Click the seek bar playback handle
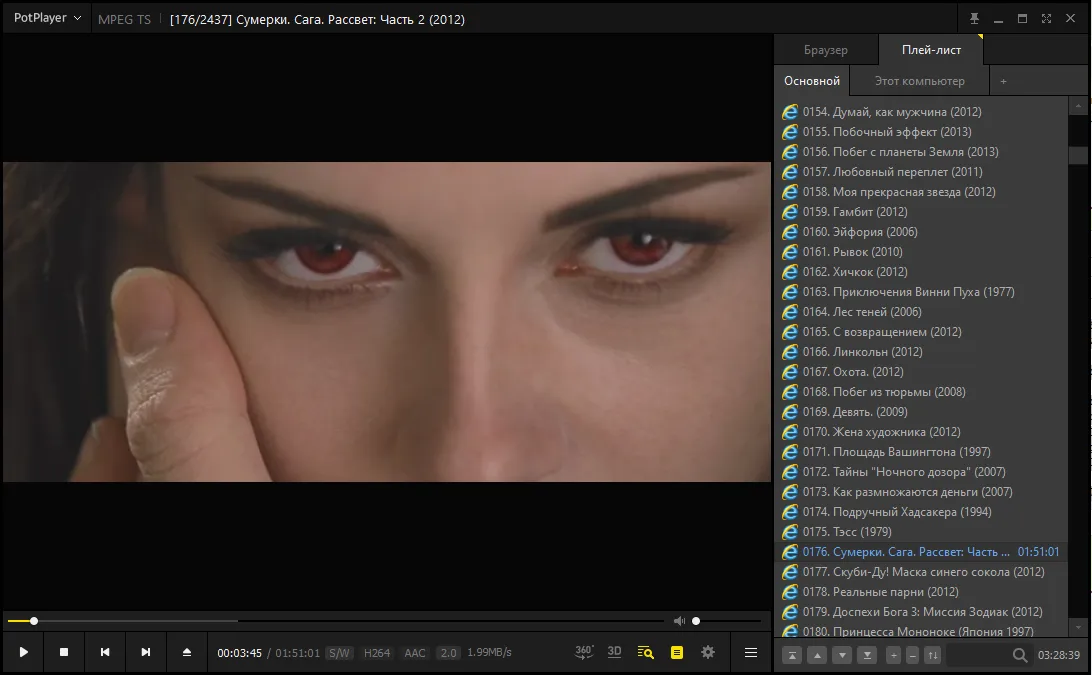This screenshot has width=1092, height=675. (x=33, y=621)
